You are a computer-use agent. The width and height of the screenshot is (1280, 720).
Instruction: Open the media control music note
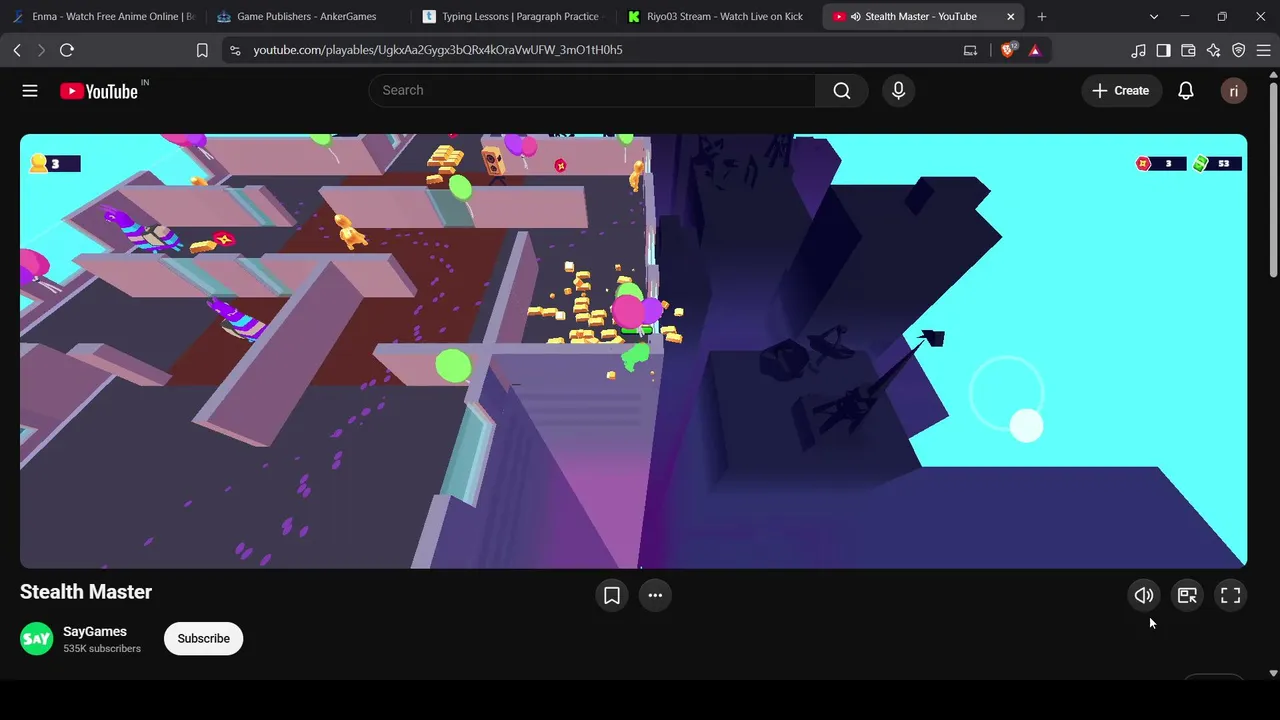click(1139, 50)
